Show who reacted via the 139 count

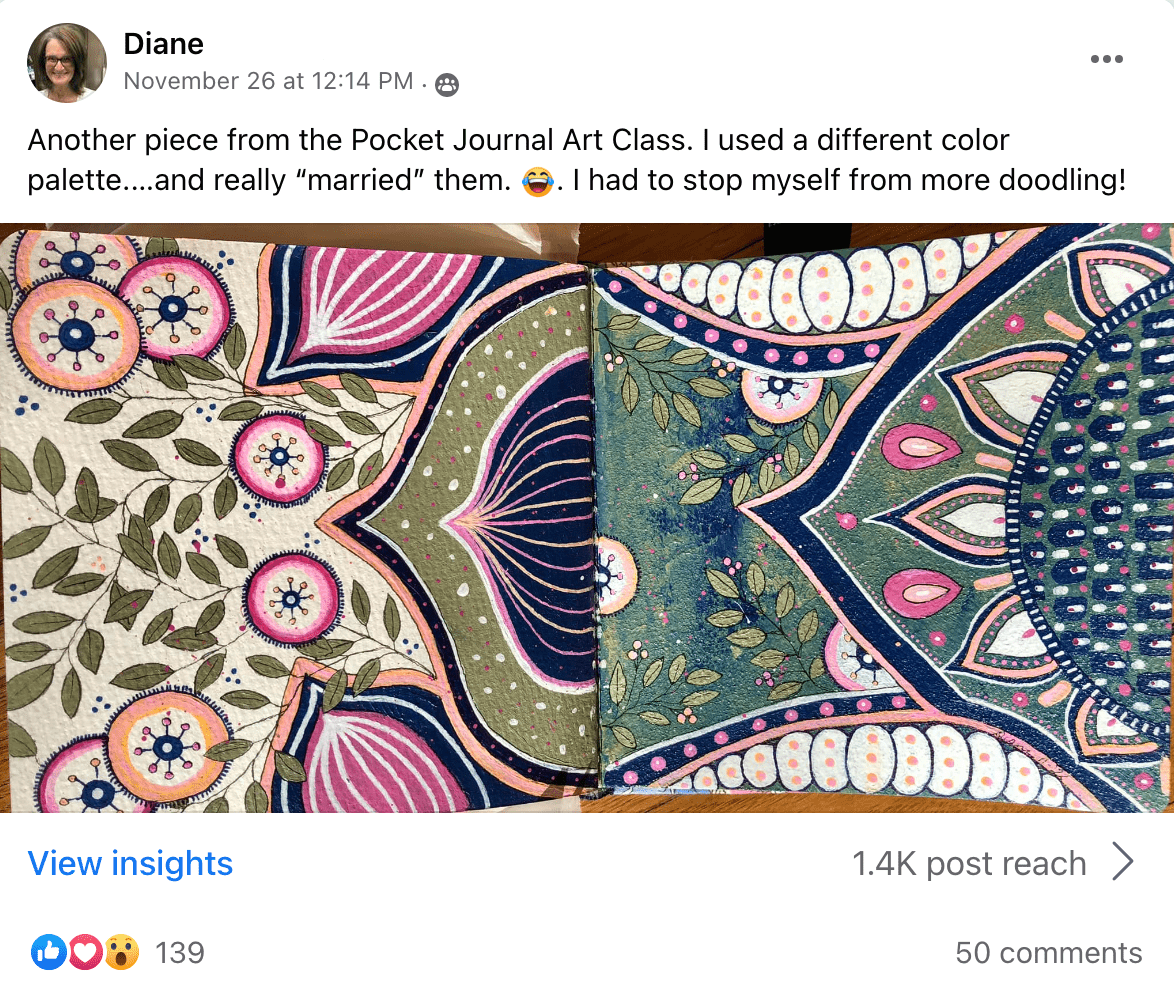[x=180, y=952]
